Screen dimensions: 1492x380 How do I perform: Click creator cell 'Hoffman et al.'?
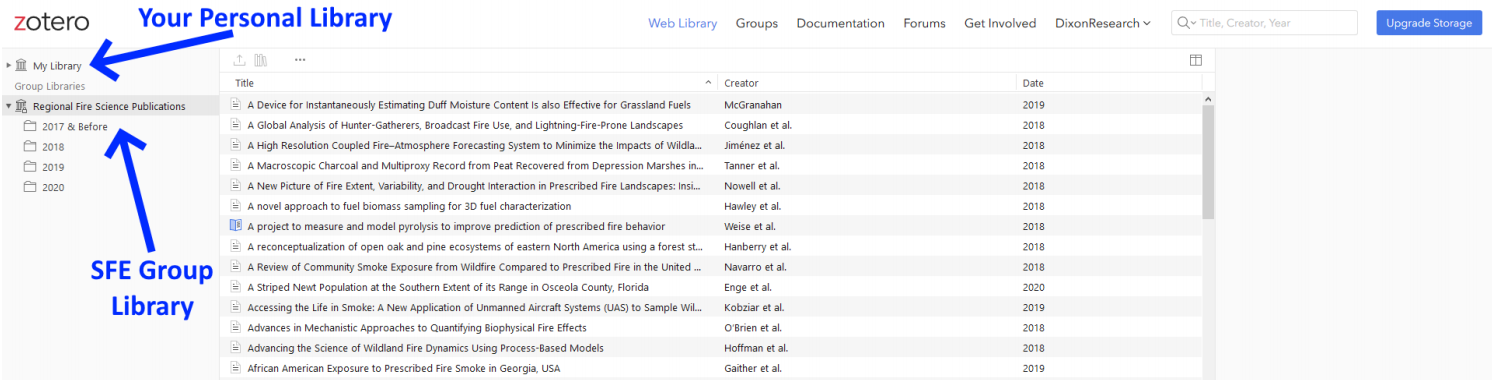point(756,348)
